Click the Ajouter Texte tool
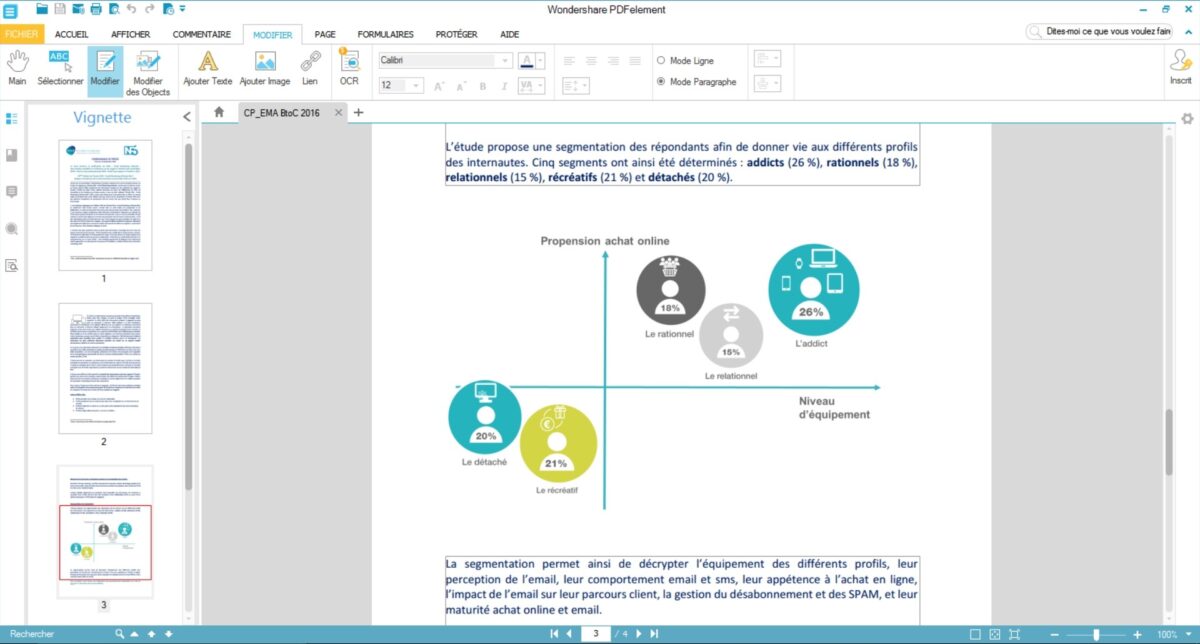Viewport: 1200px width, 644px height. point(207,68)
